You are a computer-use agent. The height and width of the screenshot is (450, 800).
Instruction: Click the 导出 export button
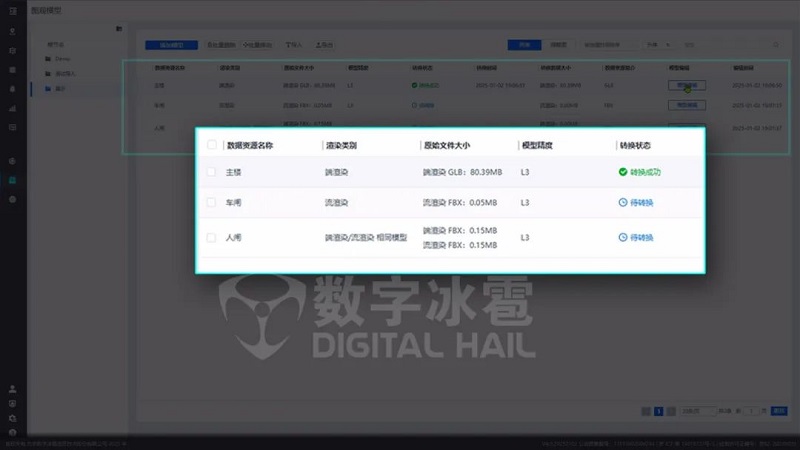(324, 45)
